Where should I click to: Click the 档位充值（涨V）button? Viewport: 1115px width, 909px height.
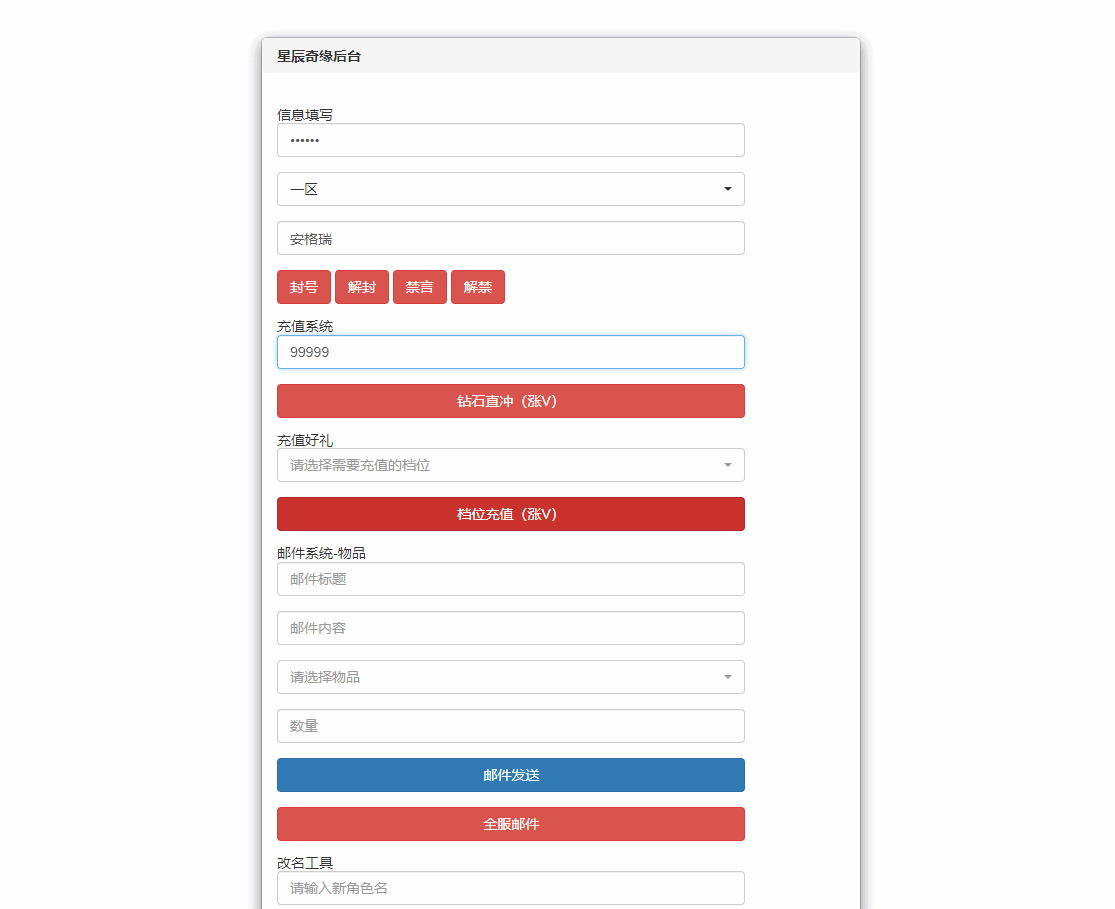tap(510, 514)
